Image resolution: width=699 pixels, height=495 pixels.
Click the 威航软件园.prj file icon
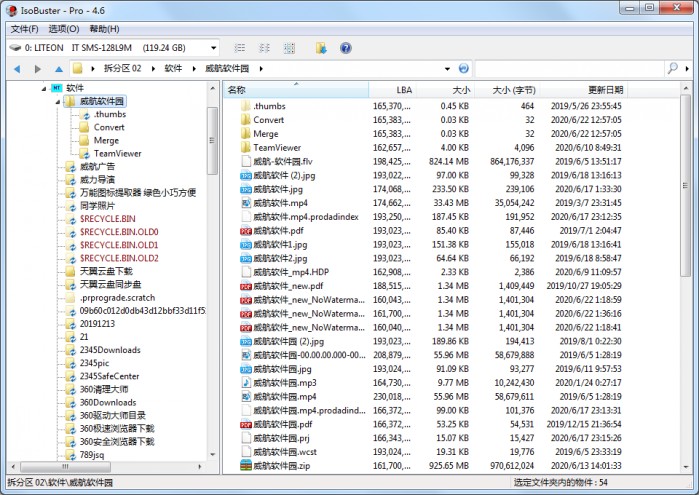point(246,438)
